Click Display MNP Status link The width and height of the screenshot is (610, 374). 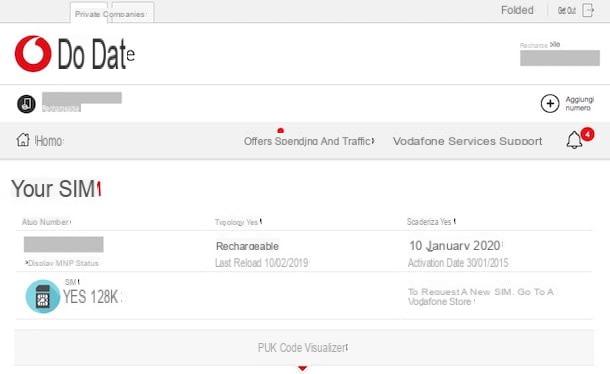(x=62, y=263)
